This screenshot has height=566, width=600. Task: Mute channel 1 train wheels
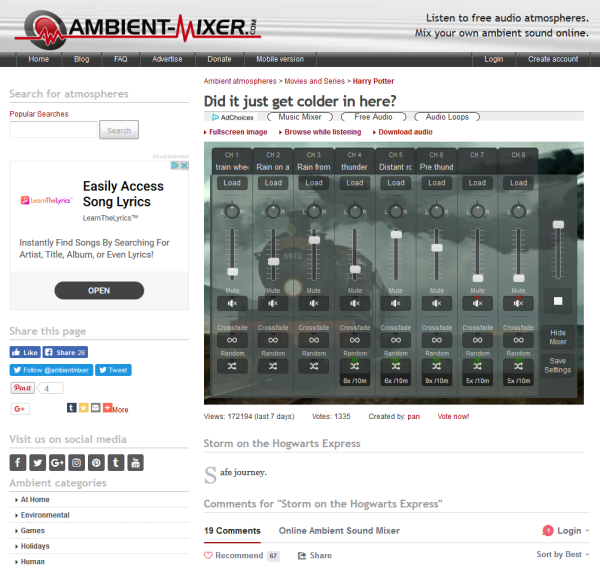(x=232, y=303)
